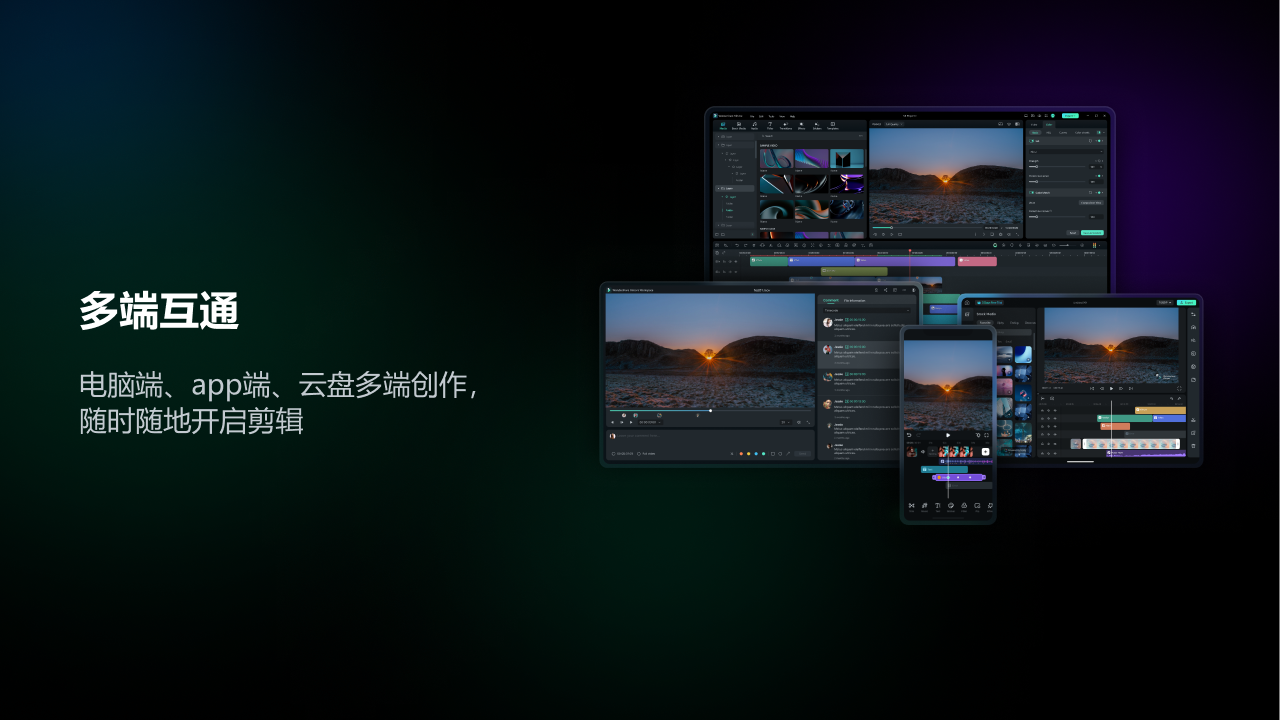Screen dimensions: 1280x720
Task: Click the undo arrow in the mobile editor
Action: pyautogui.click(x=909, y=434)
